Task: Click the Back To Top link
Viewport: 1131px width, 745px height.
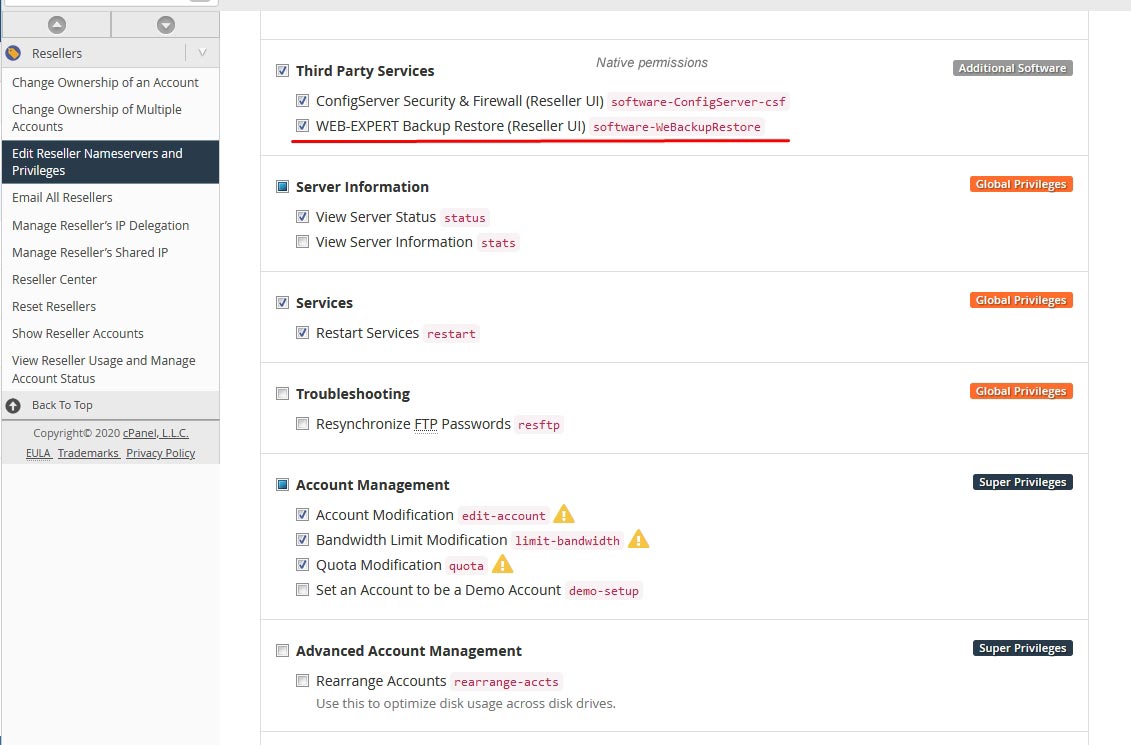Action: [62, 405]
